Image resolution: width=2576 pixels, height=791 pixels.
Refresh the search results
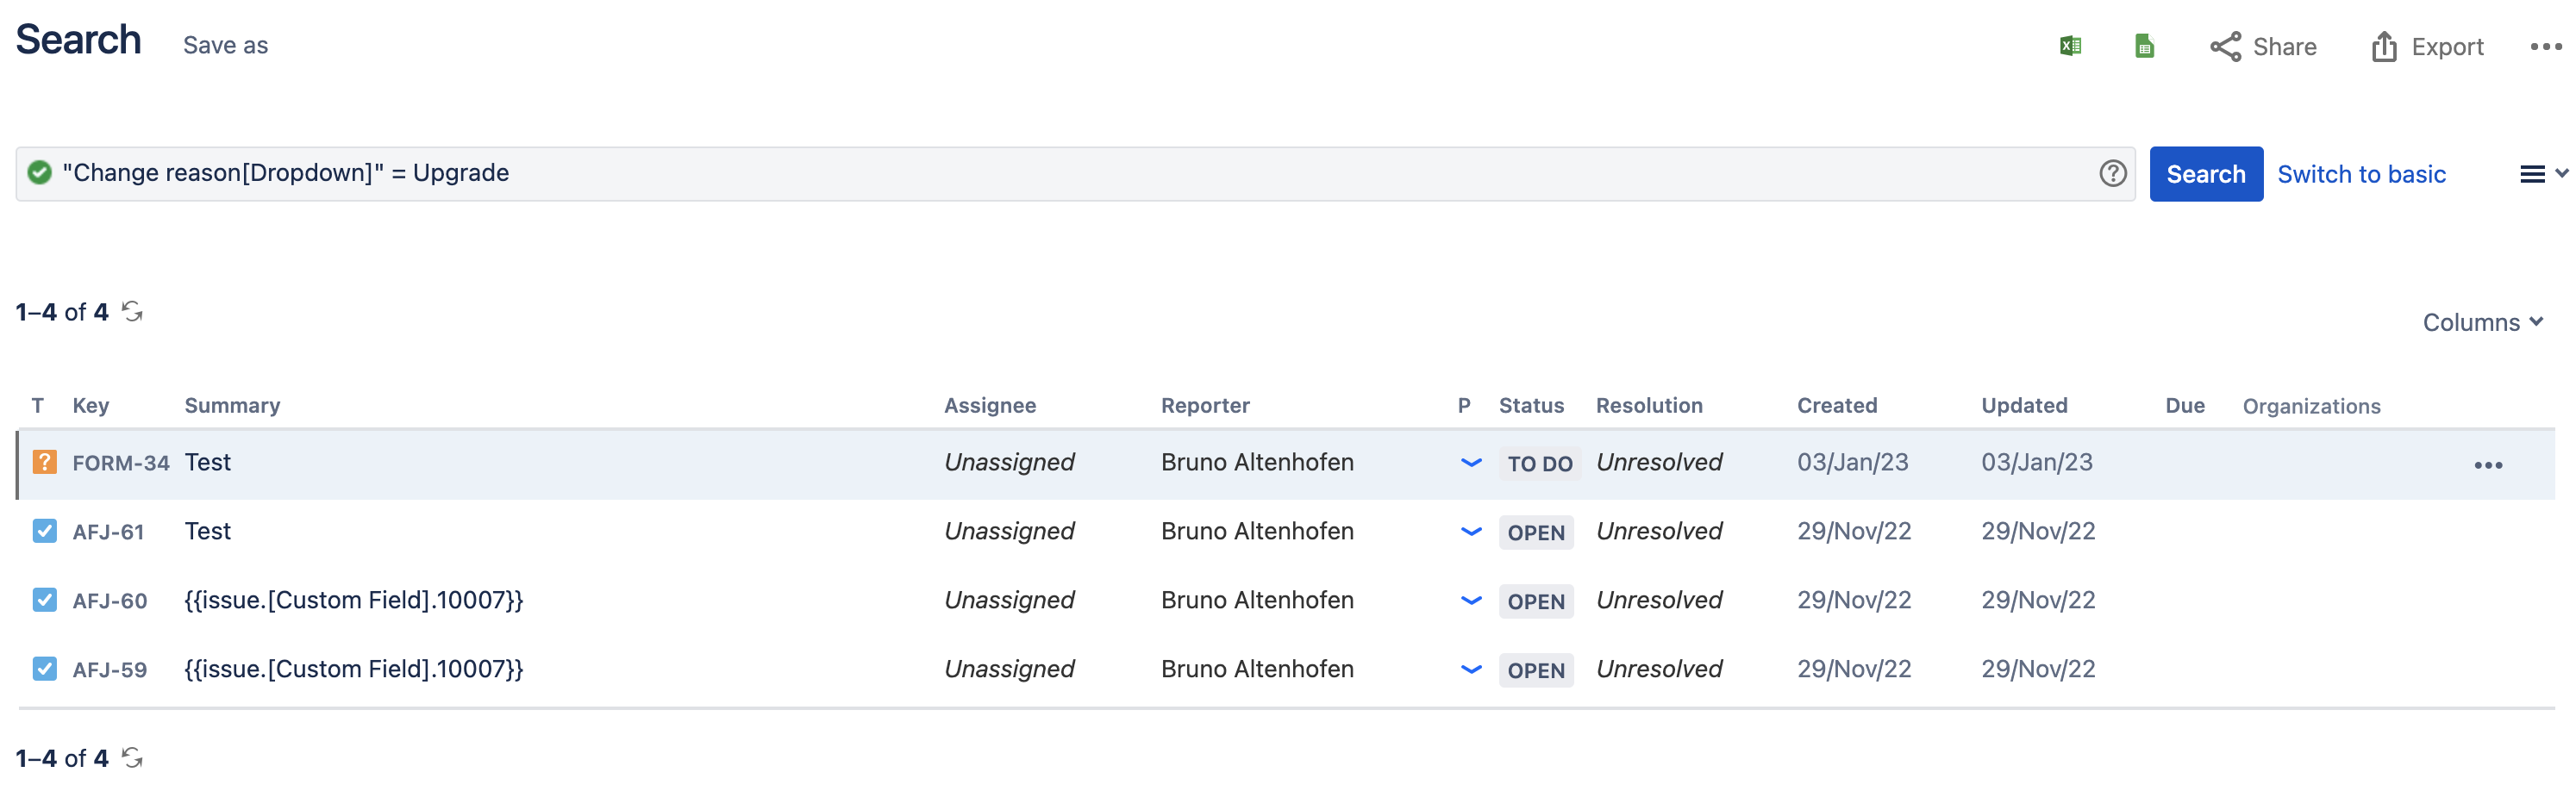(x=134, y=312)
